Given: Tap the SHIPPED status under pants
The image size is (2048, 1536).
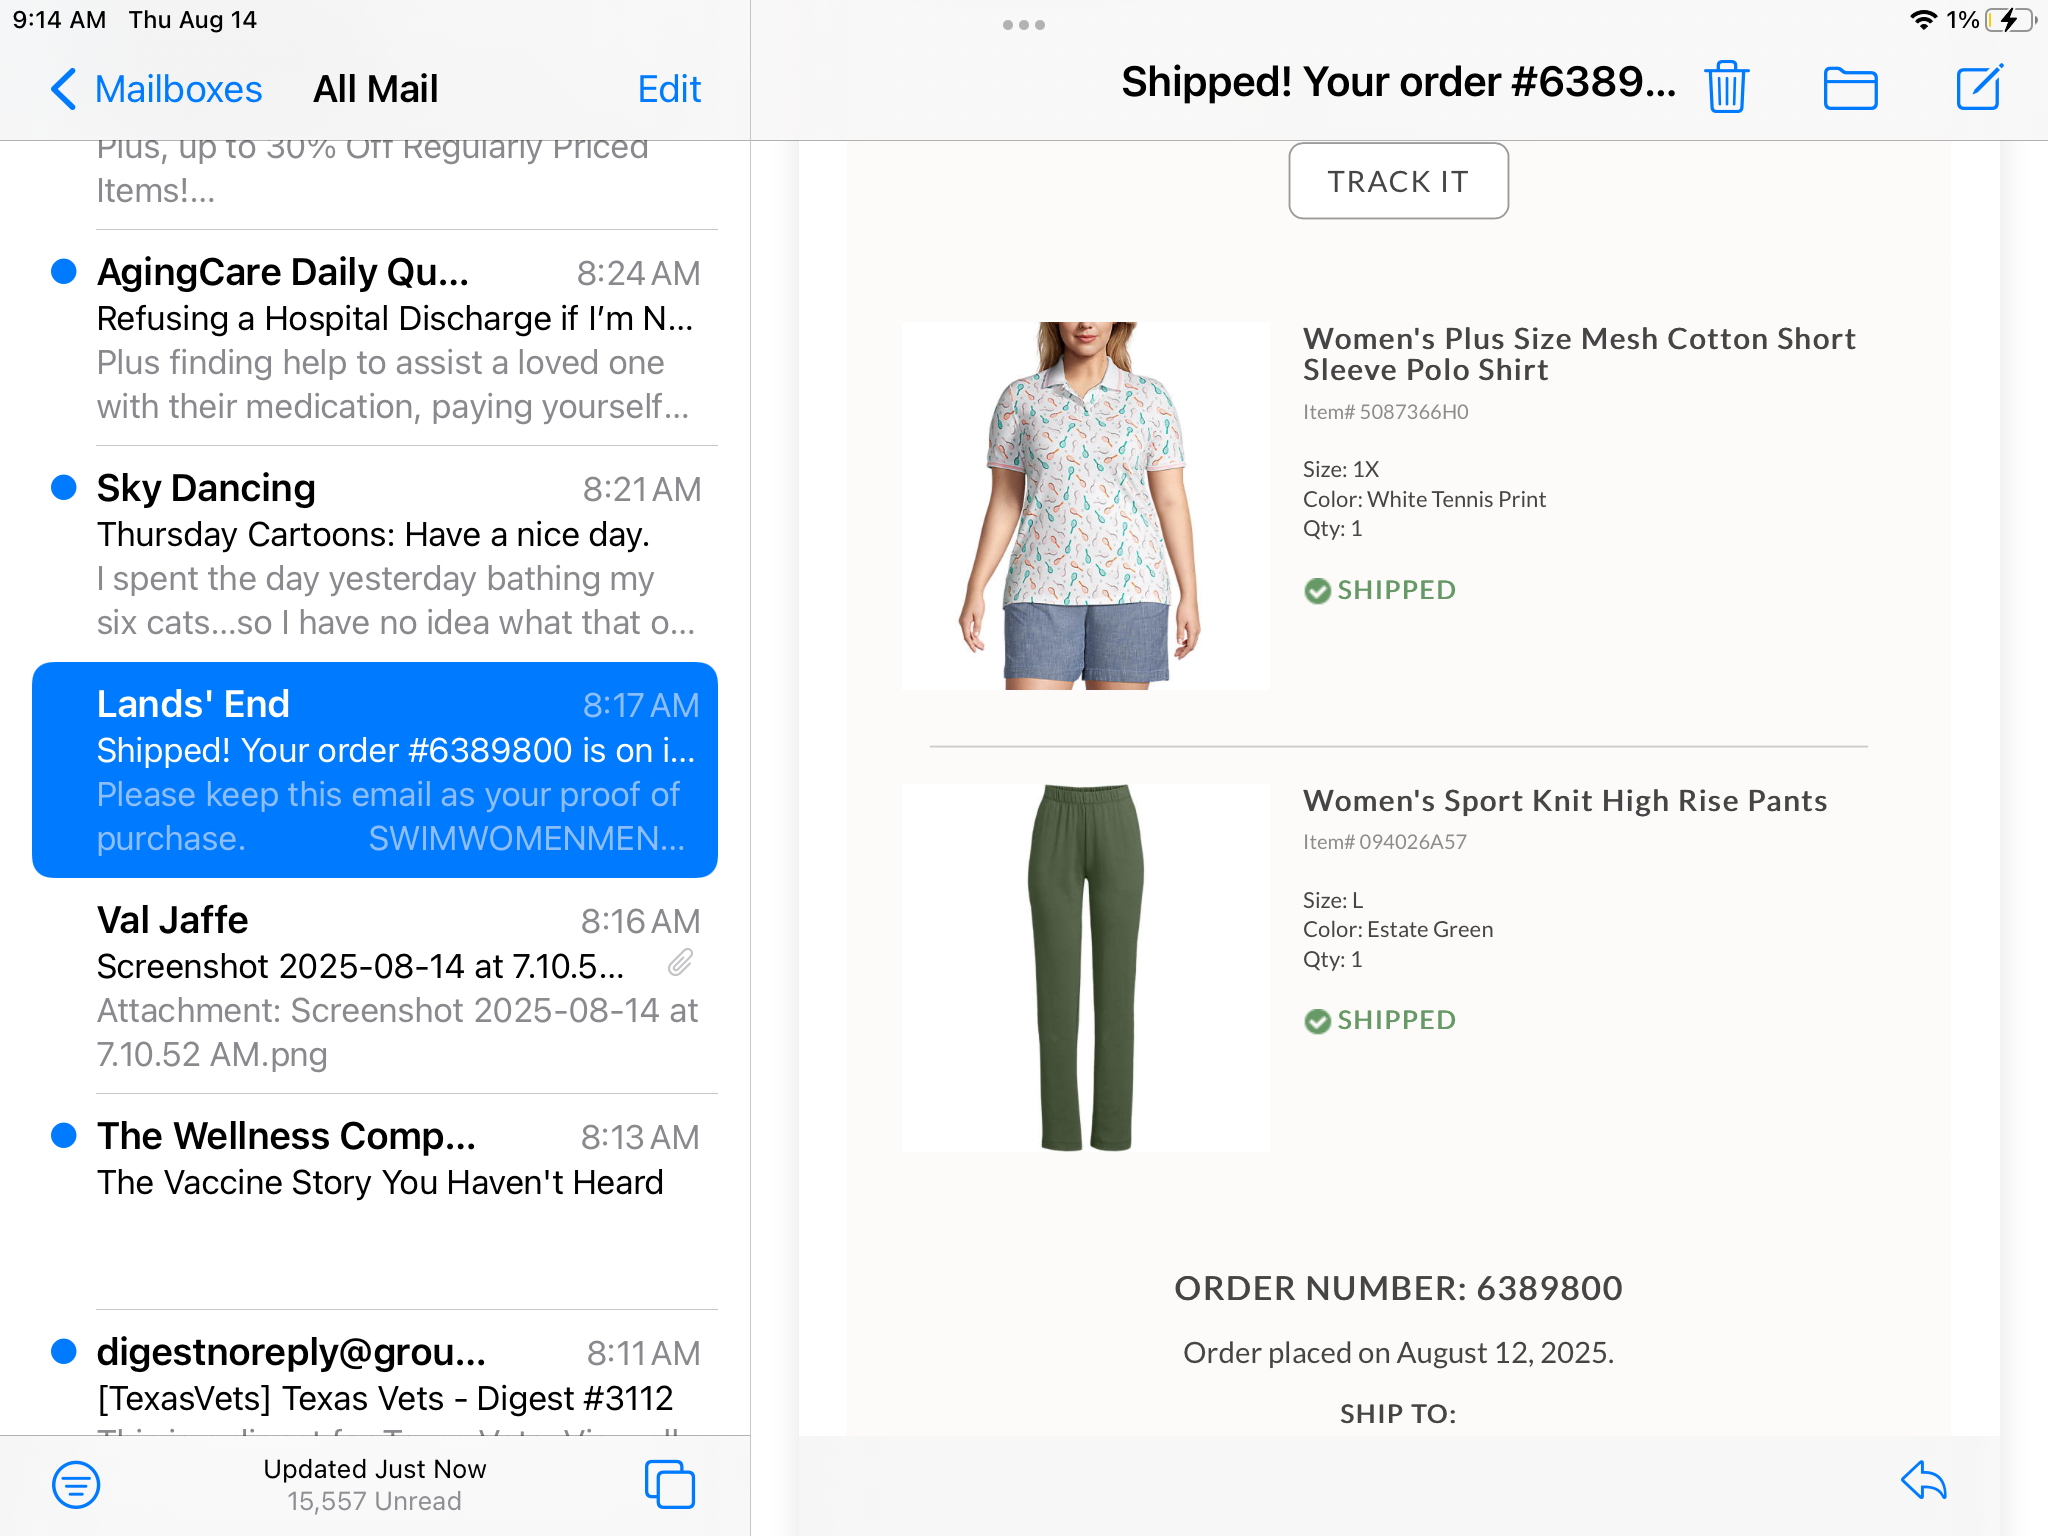Looking at the screenshot, I should [x=1380, y=1020].
